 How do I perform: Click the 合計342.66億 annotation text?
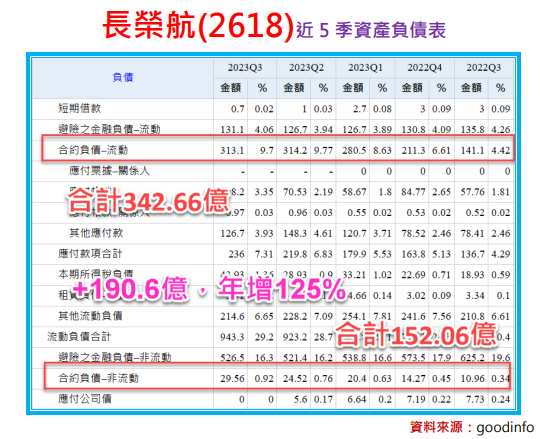pos(149,201)
